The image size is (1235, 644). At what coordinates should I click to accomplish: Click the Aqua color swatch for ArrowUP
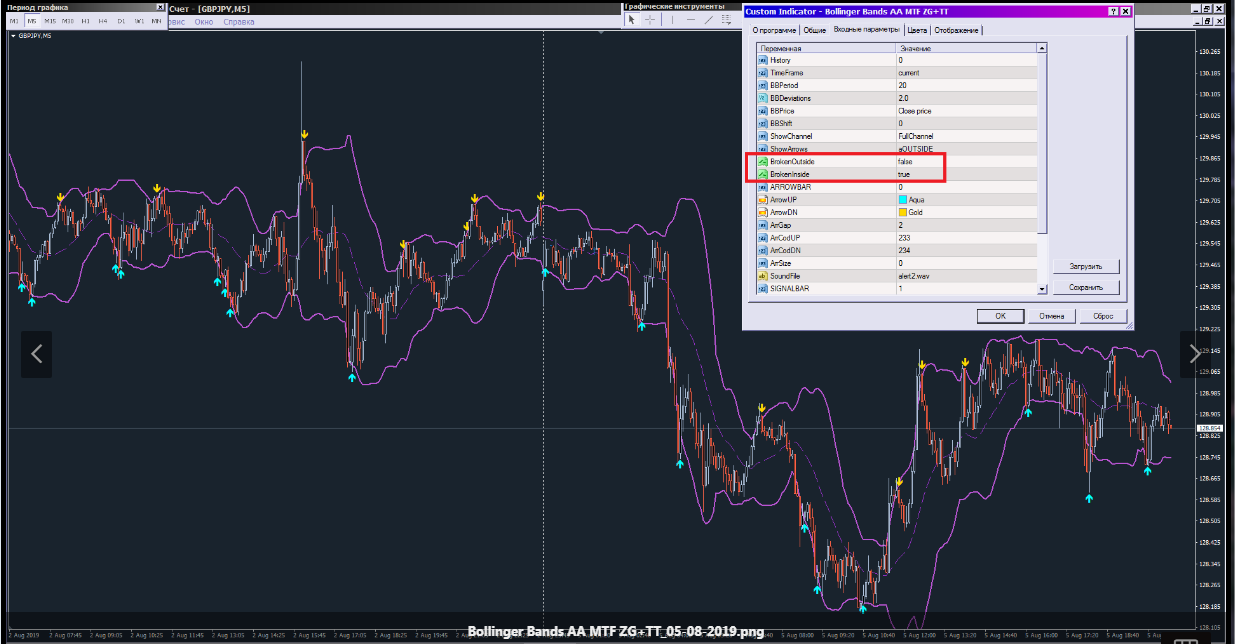(x=903, y=200)
